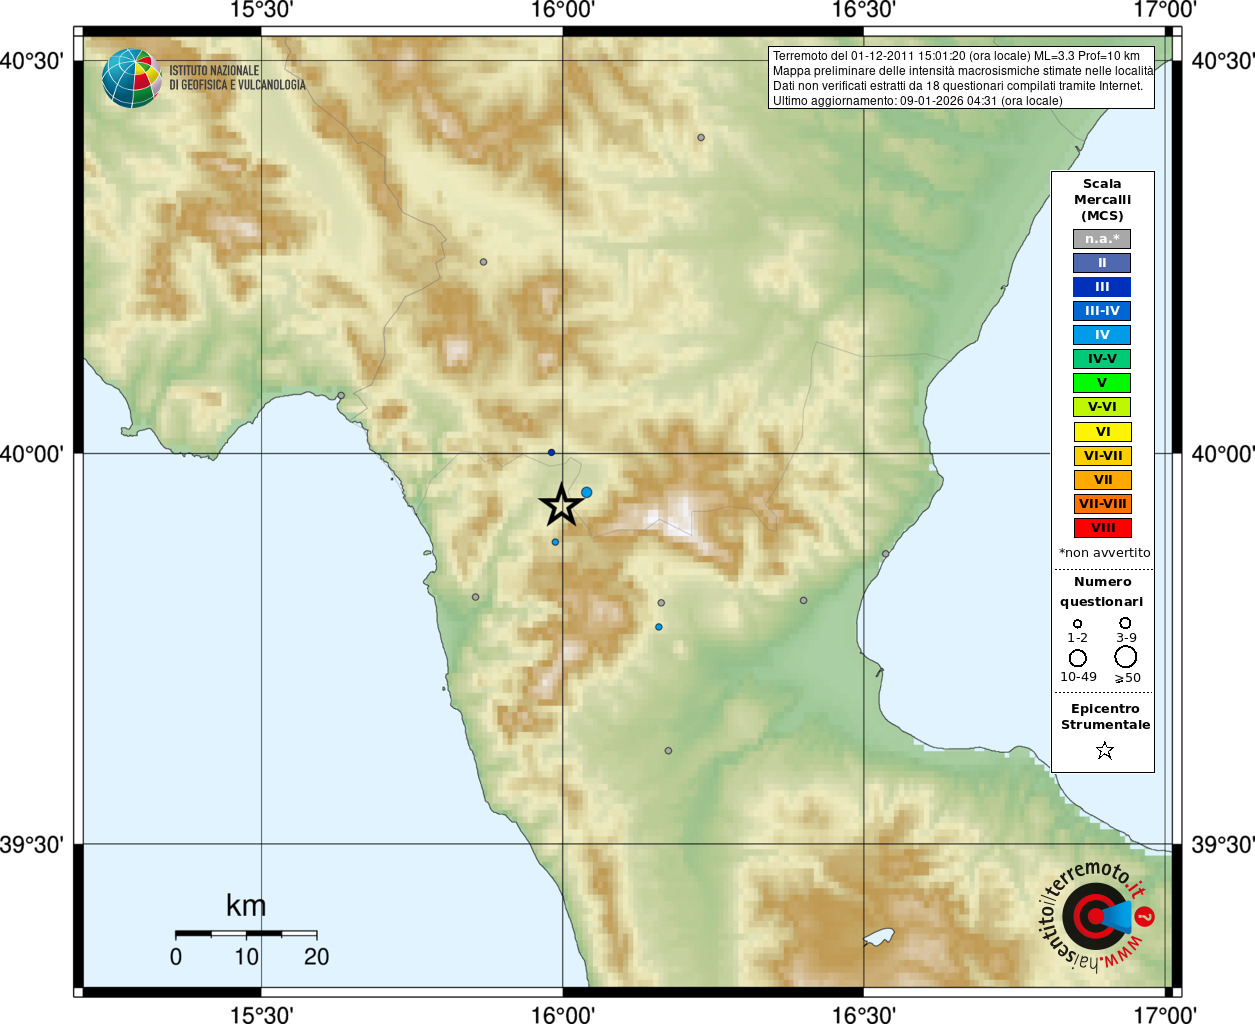Click the ≥50 questionnaires circle symbol

pyautogui.click(x=1126, y=657)
